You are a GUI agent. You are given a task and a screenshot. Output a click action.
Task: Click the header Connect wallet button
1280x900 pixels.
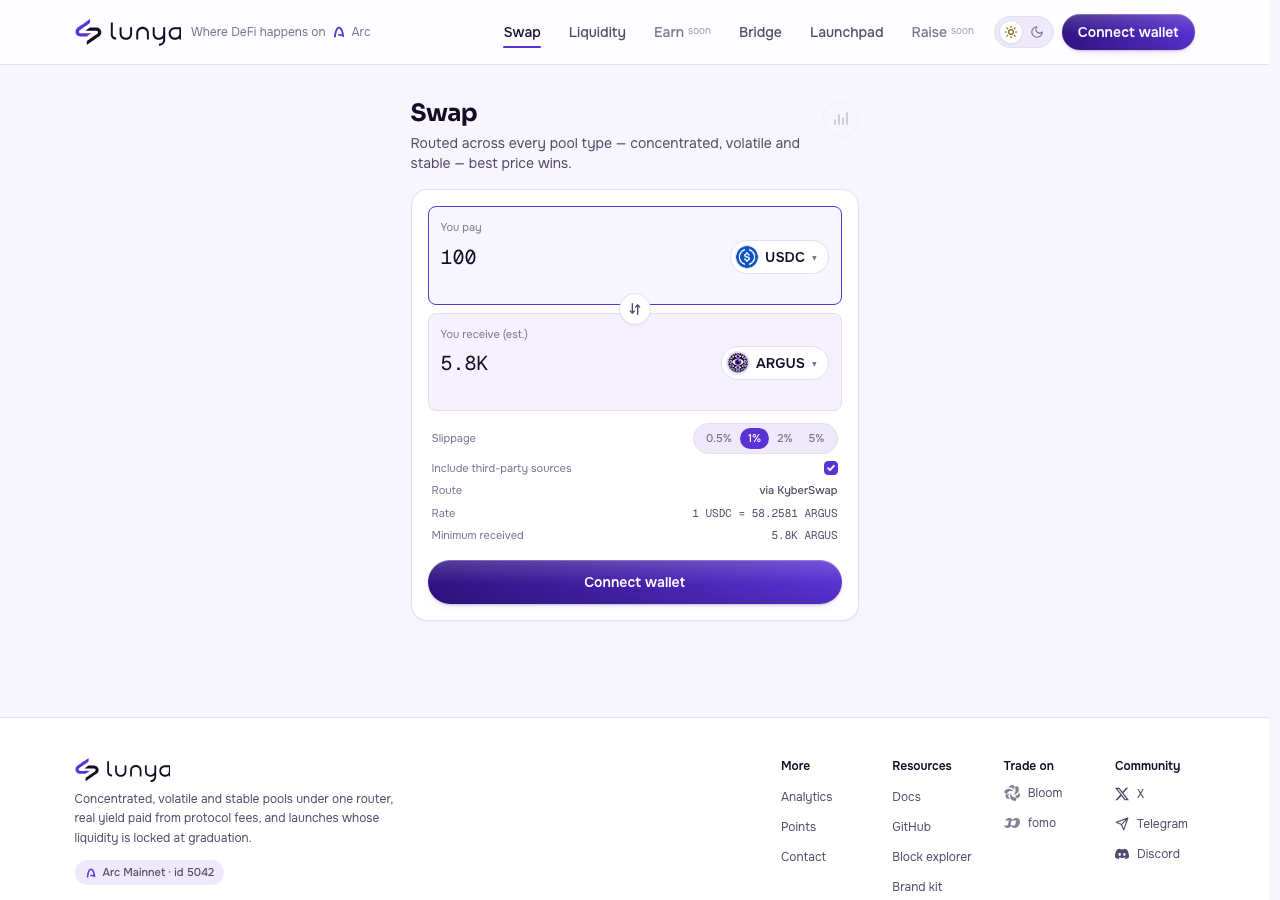click(x=1128, y=32)
